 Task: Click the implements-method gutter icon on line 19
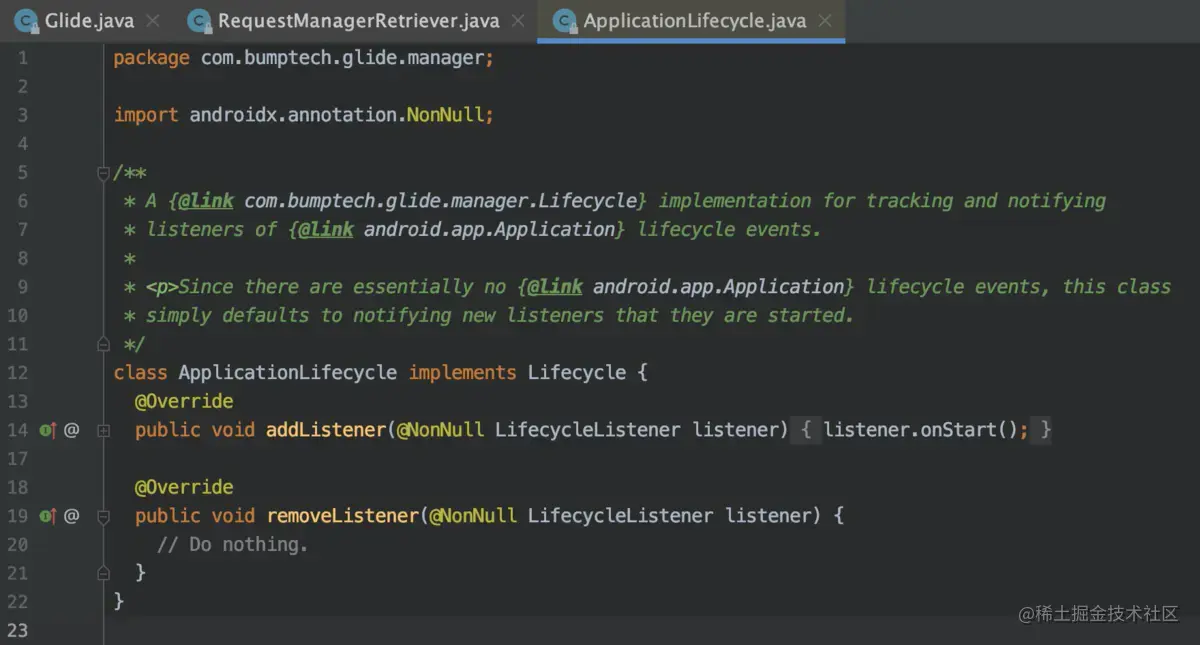coord(47,516)
